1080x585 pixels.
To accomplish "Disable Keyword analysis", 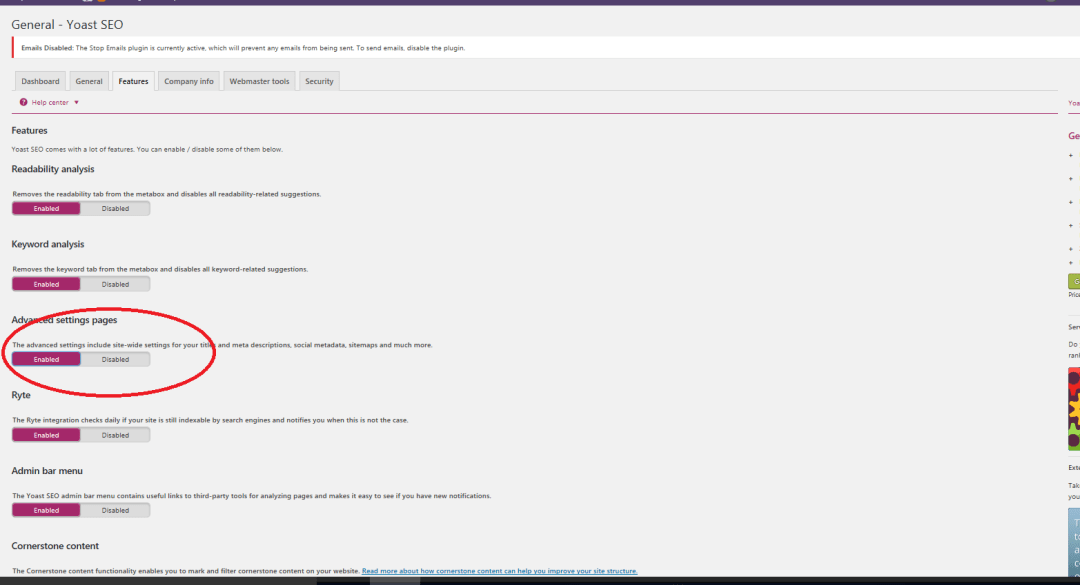I will (x=115, y=284).
